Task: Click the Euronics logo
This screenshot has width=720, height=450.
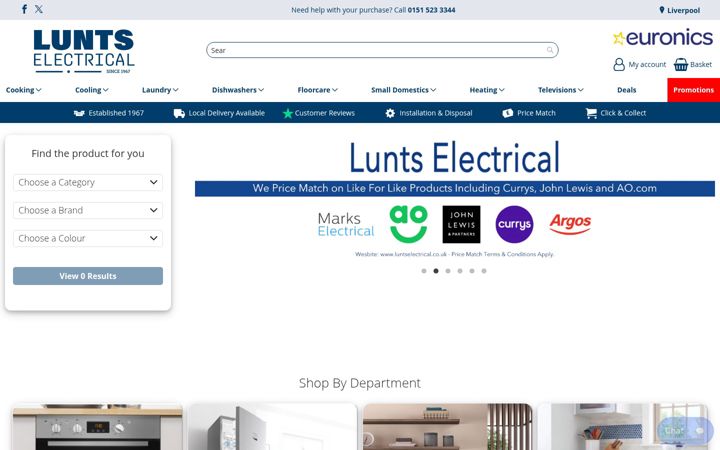Action: click(x=663, y=38)
